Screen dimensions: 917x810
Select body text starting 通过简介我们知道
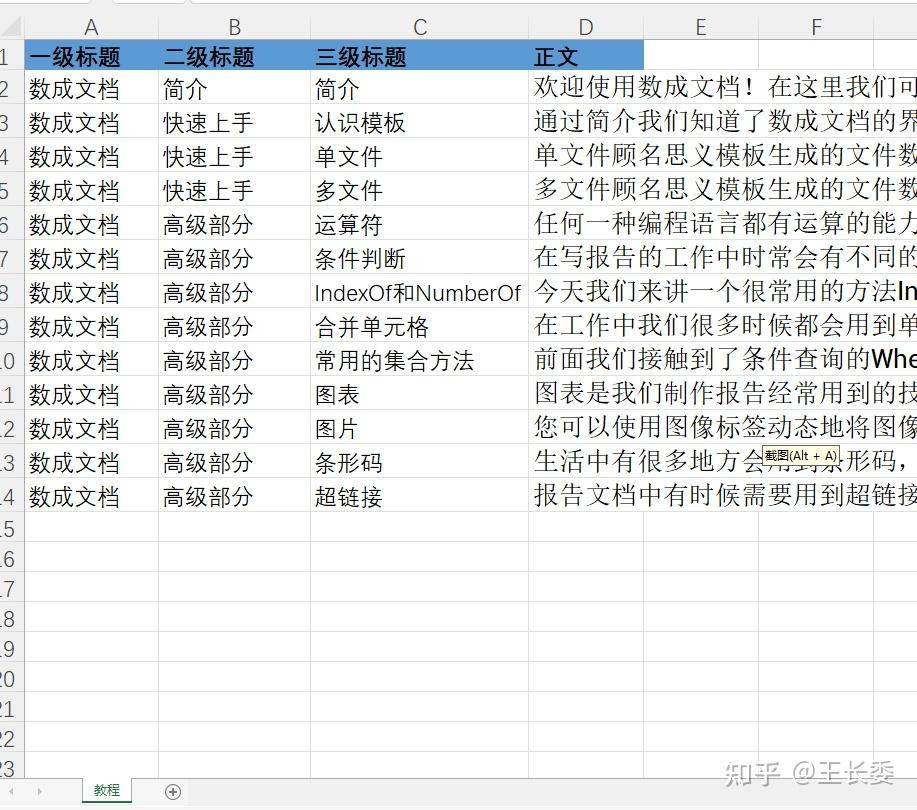(x=723, y=121)
